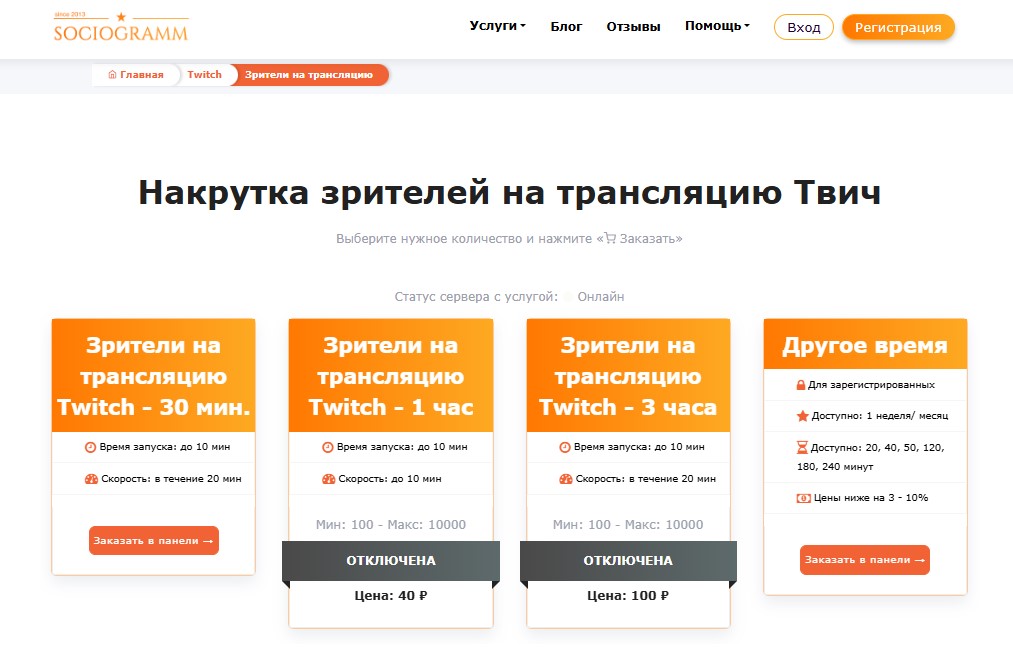
Task: Click the ОТКЛЮЧЕНА banner on 3 часа card
Action: [x=628, y=560]
